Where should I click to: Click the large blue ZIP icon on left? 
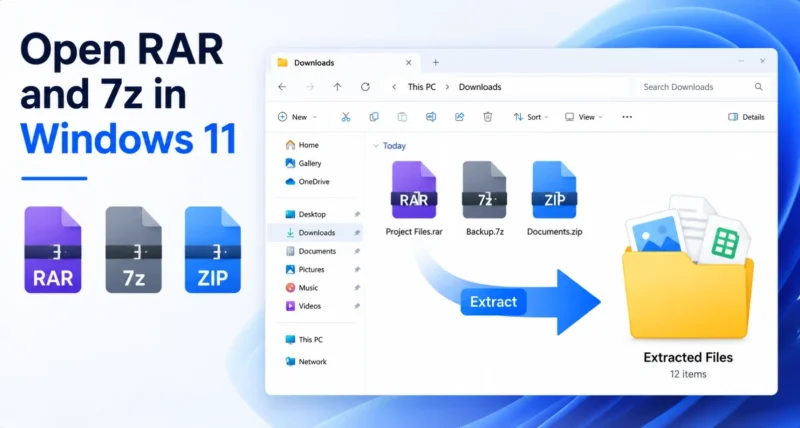213,249
